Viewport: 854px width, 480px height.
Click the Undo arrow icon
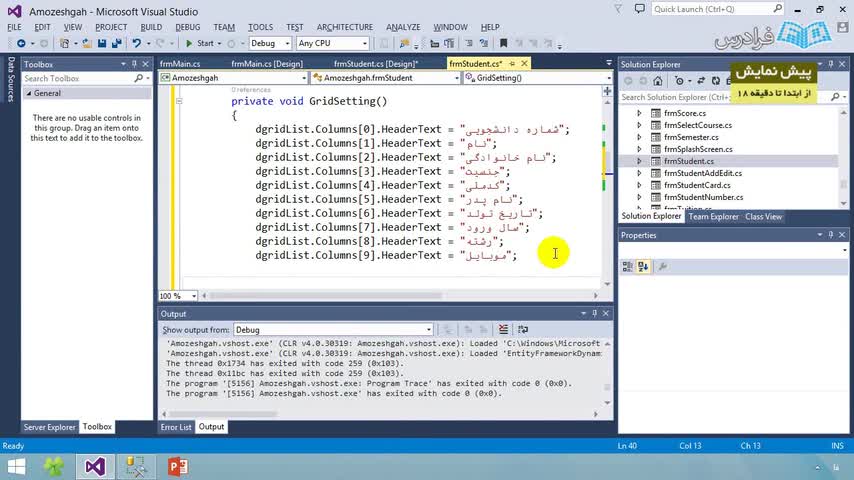point(136,43)
